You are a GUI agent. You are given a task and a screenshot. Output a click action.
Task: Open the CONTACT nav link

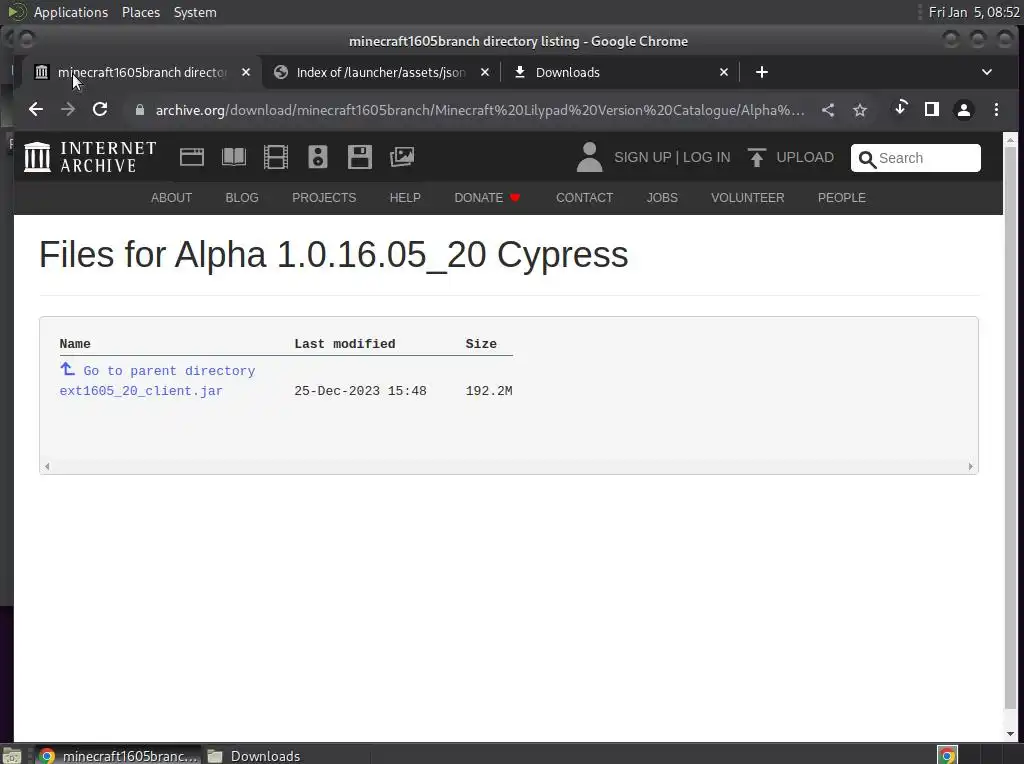pyautogui.click(x=584, y=198)
